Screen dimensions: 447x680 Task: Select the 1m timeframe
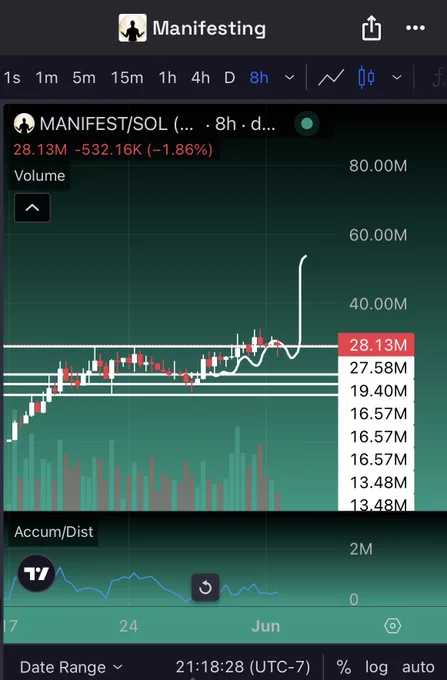point(46,78)
